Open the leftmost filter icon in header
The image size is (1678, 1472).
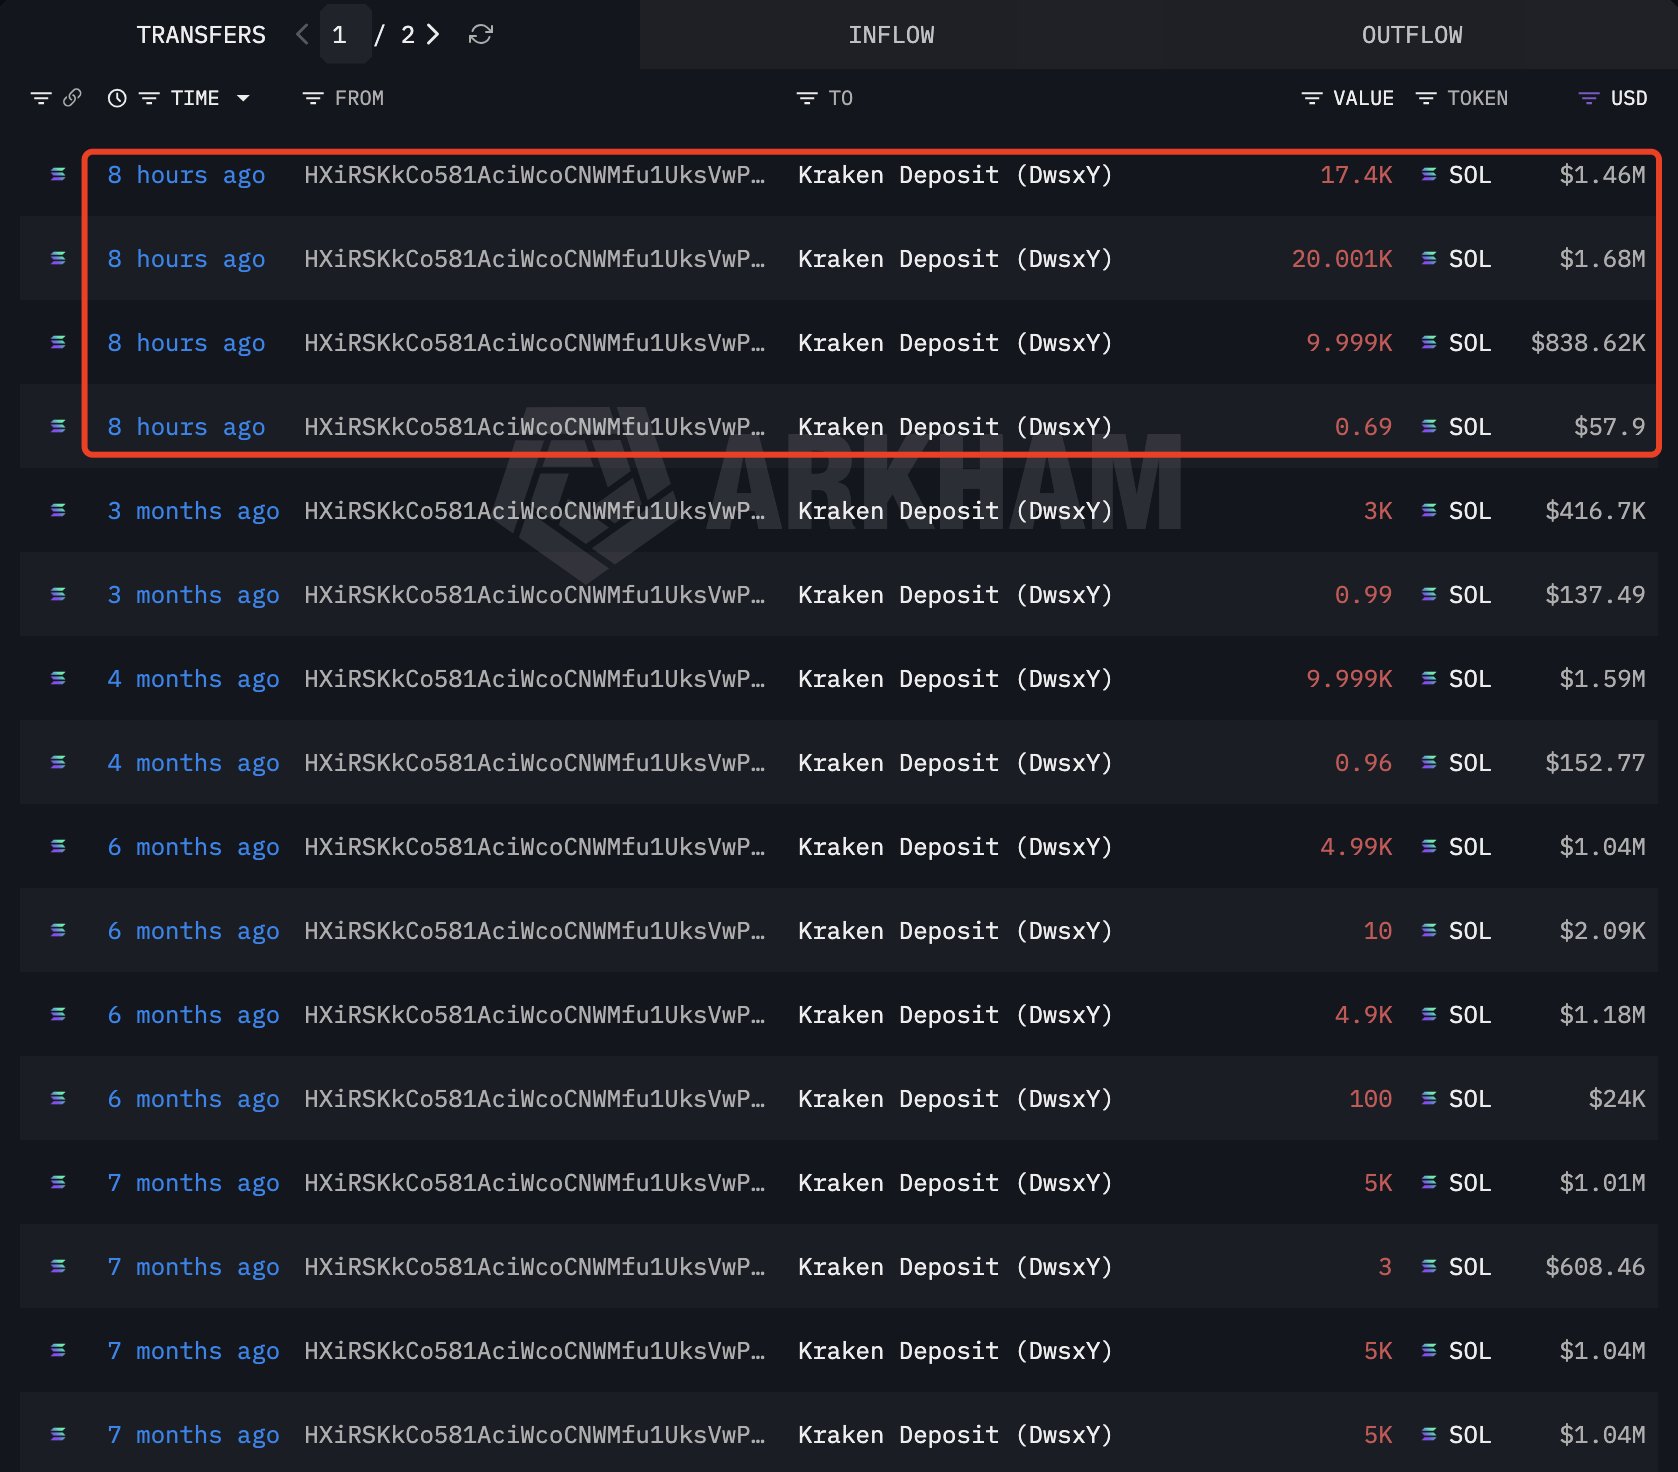point(41,98)
